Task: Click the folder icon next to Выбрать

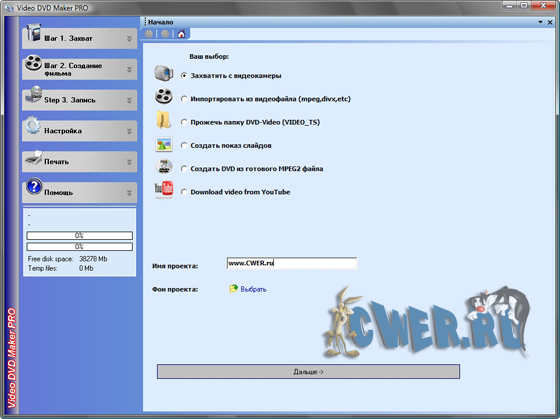Action: [233, 289]
